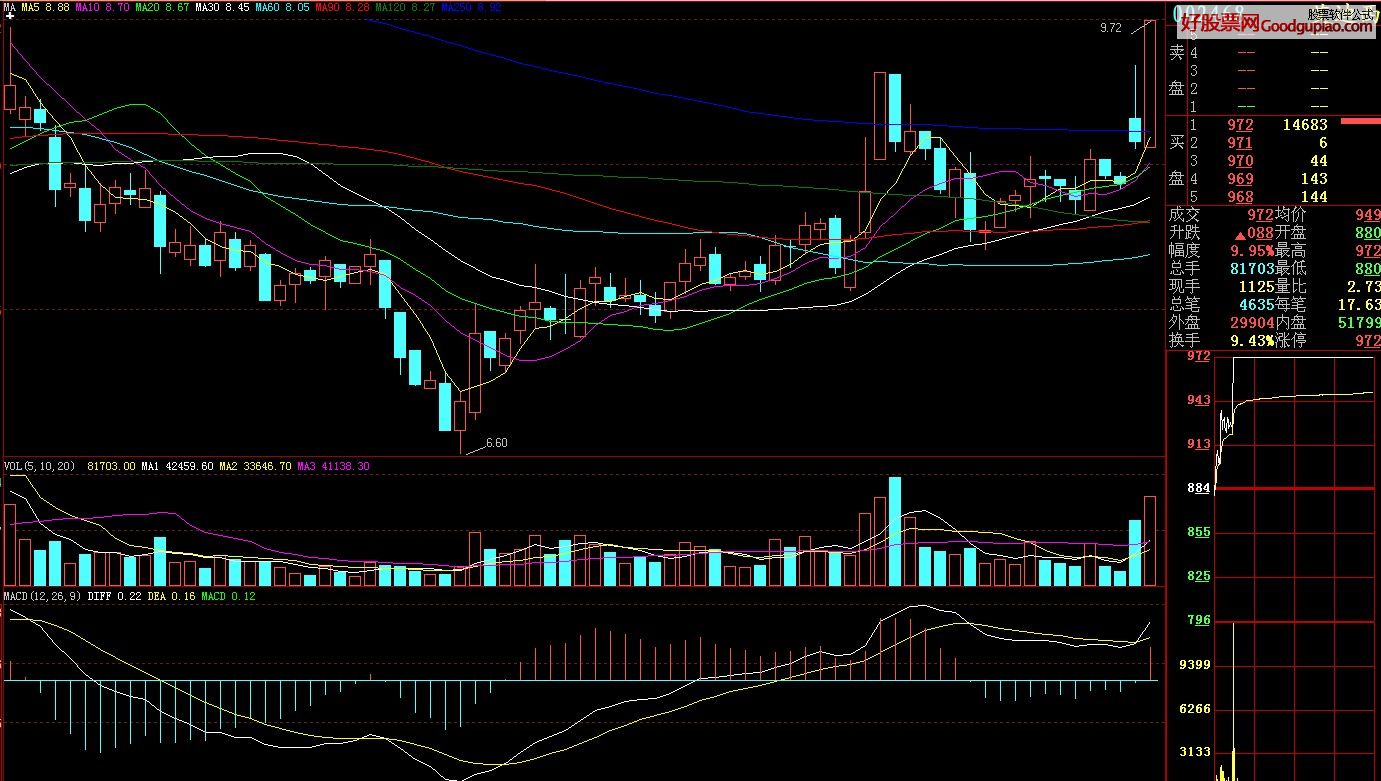Viewport: 1381px width, 781px height.
Task: Click the DEA 0.16 value
Action: (171, 596)
